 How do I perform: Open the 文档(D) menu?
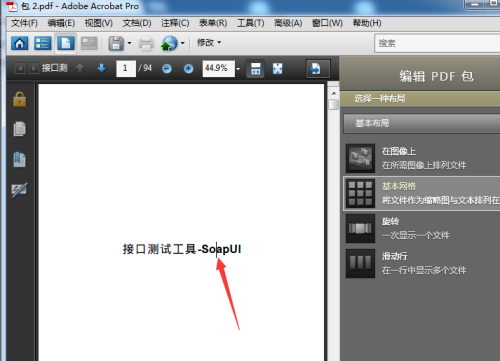click(137, 23)
